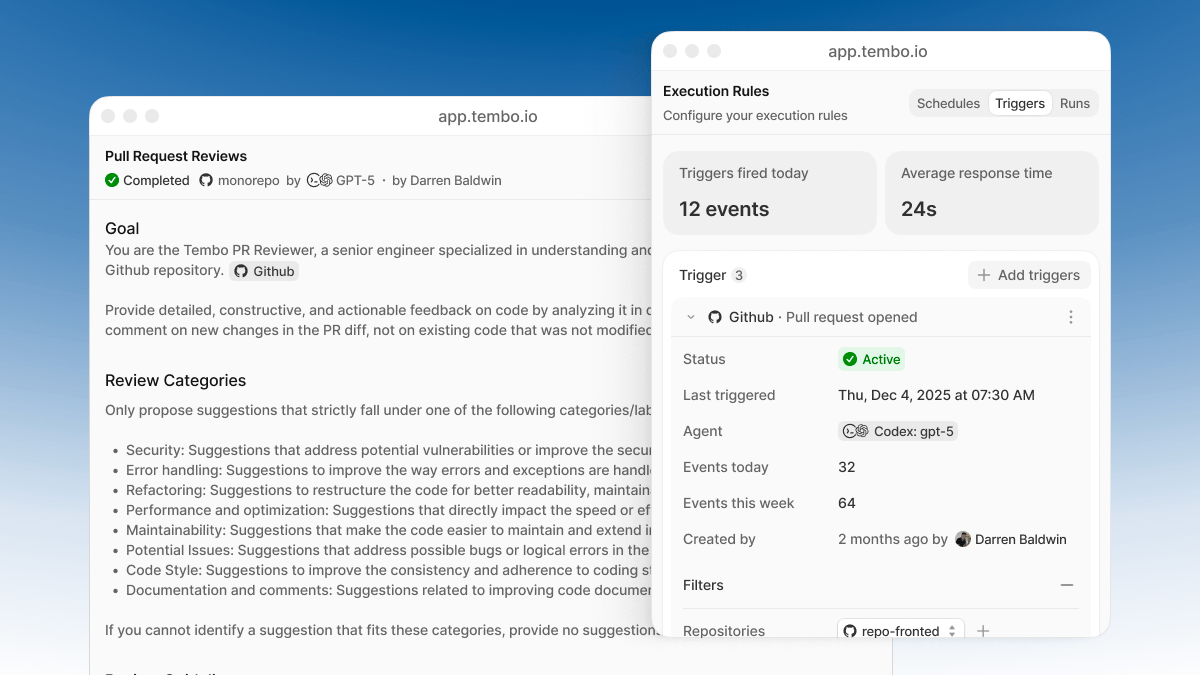The image size is (1200, 675).
Task: Collapse the Filters section minus icon
Action: click(x=1067, y=585)
